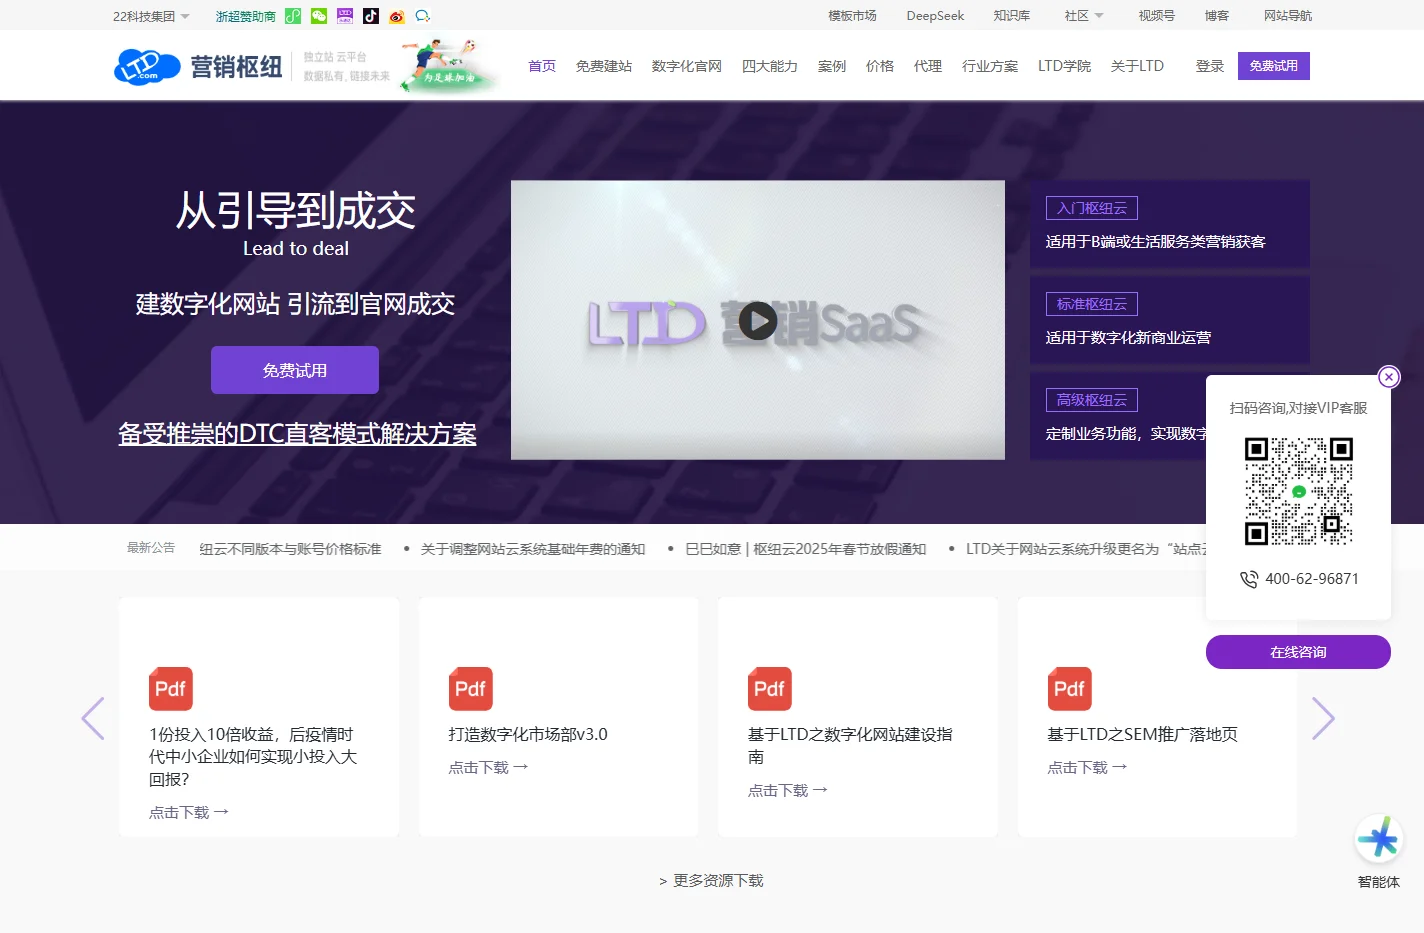Click the 登录 link
The width and height of the screenshot is (1424, 933).
coord(1210,66)
